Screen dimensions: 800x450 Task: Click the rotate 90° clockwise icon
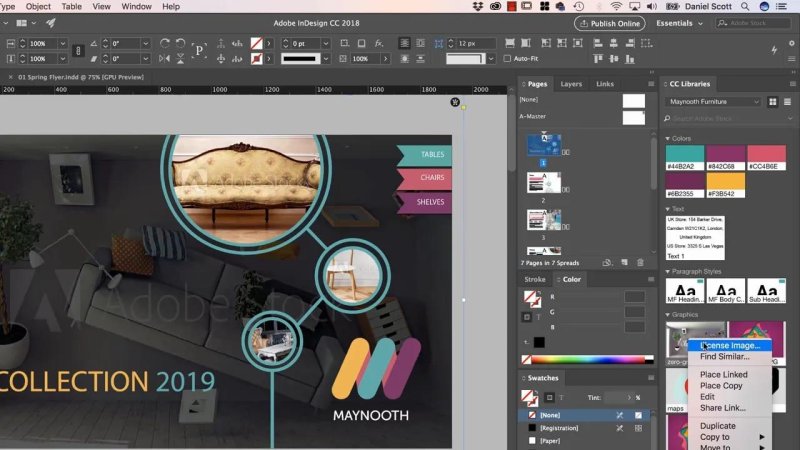(x=164, y=43)
